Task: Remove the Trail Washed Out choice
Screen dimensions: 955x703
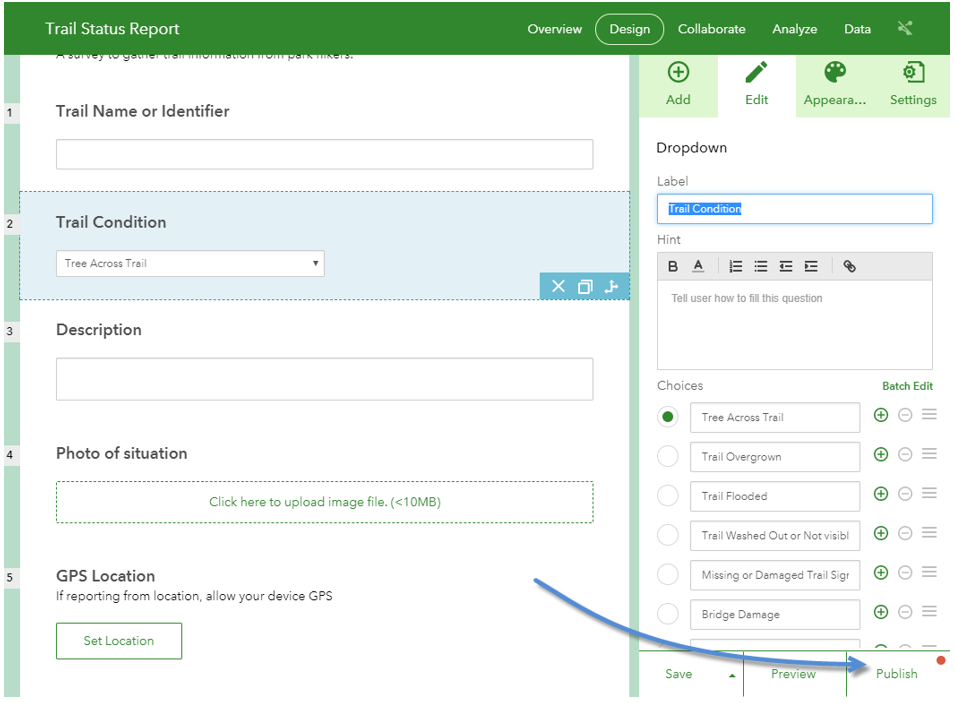Action: click(905, 533)
